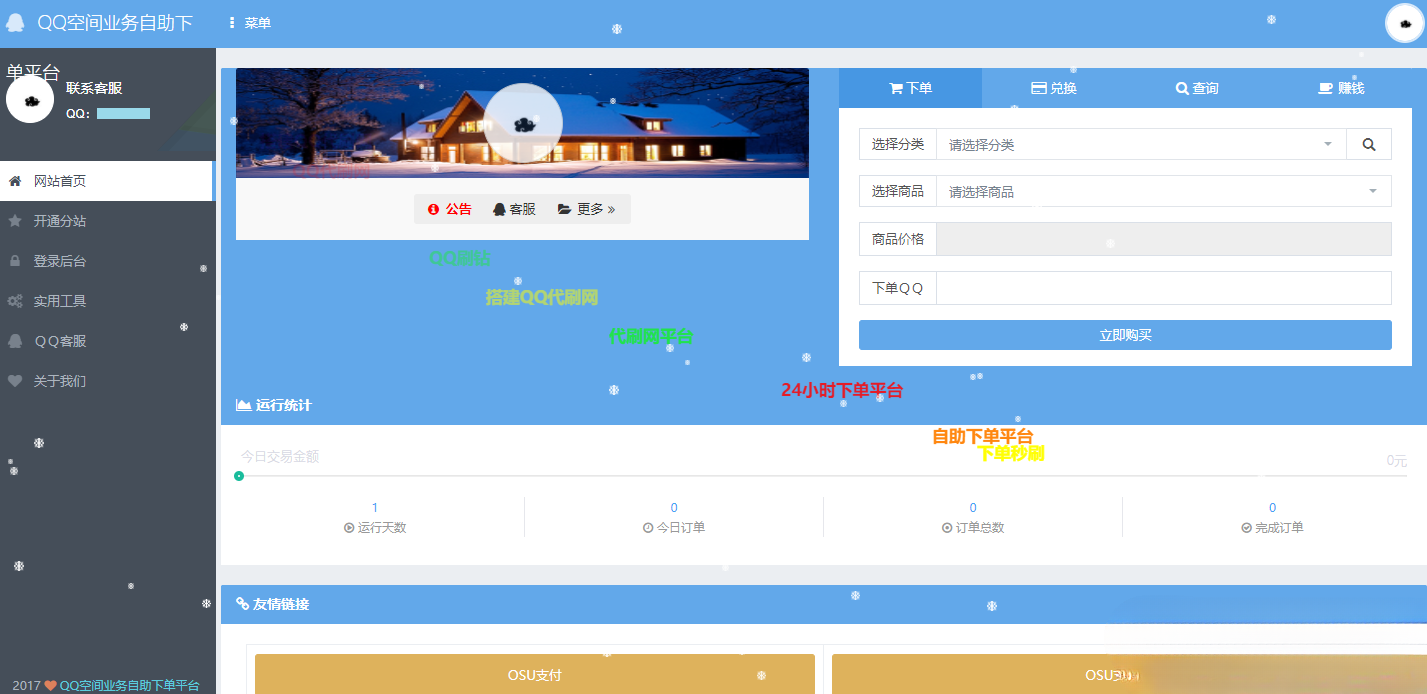Click the 今日交易金额 progress slider handle

point(238,477)
